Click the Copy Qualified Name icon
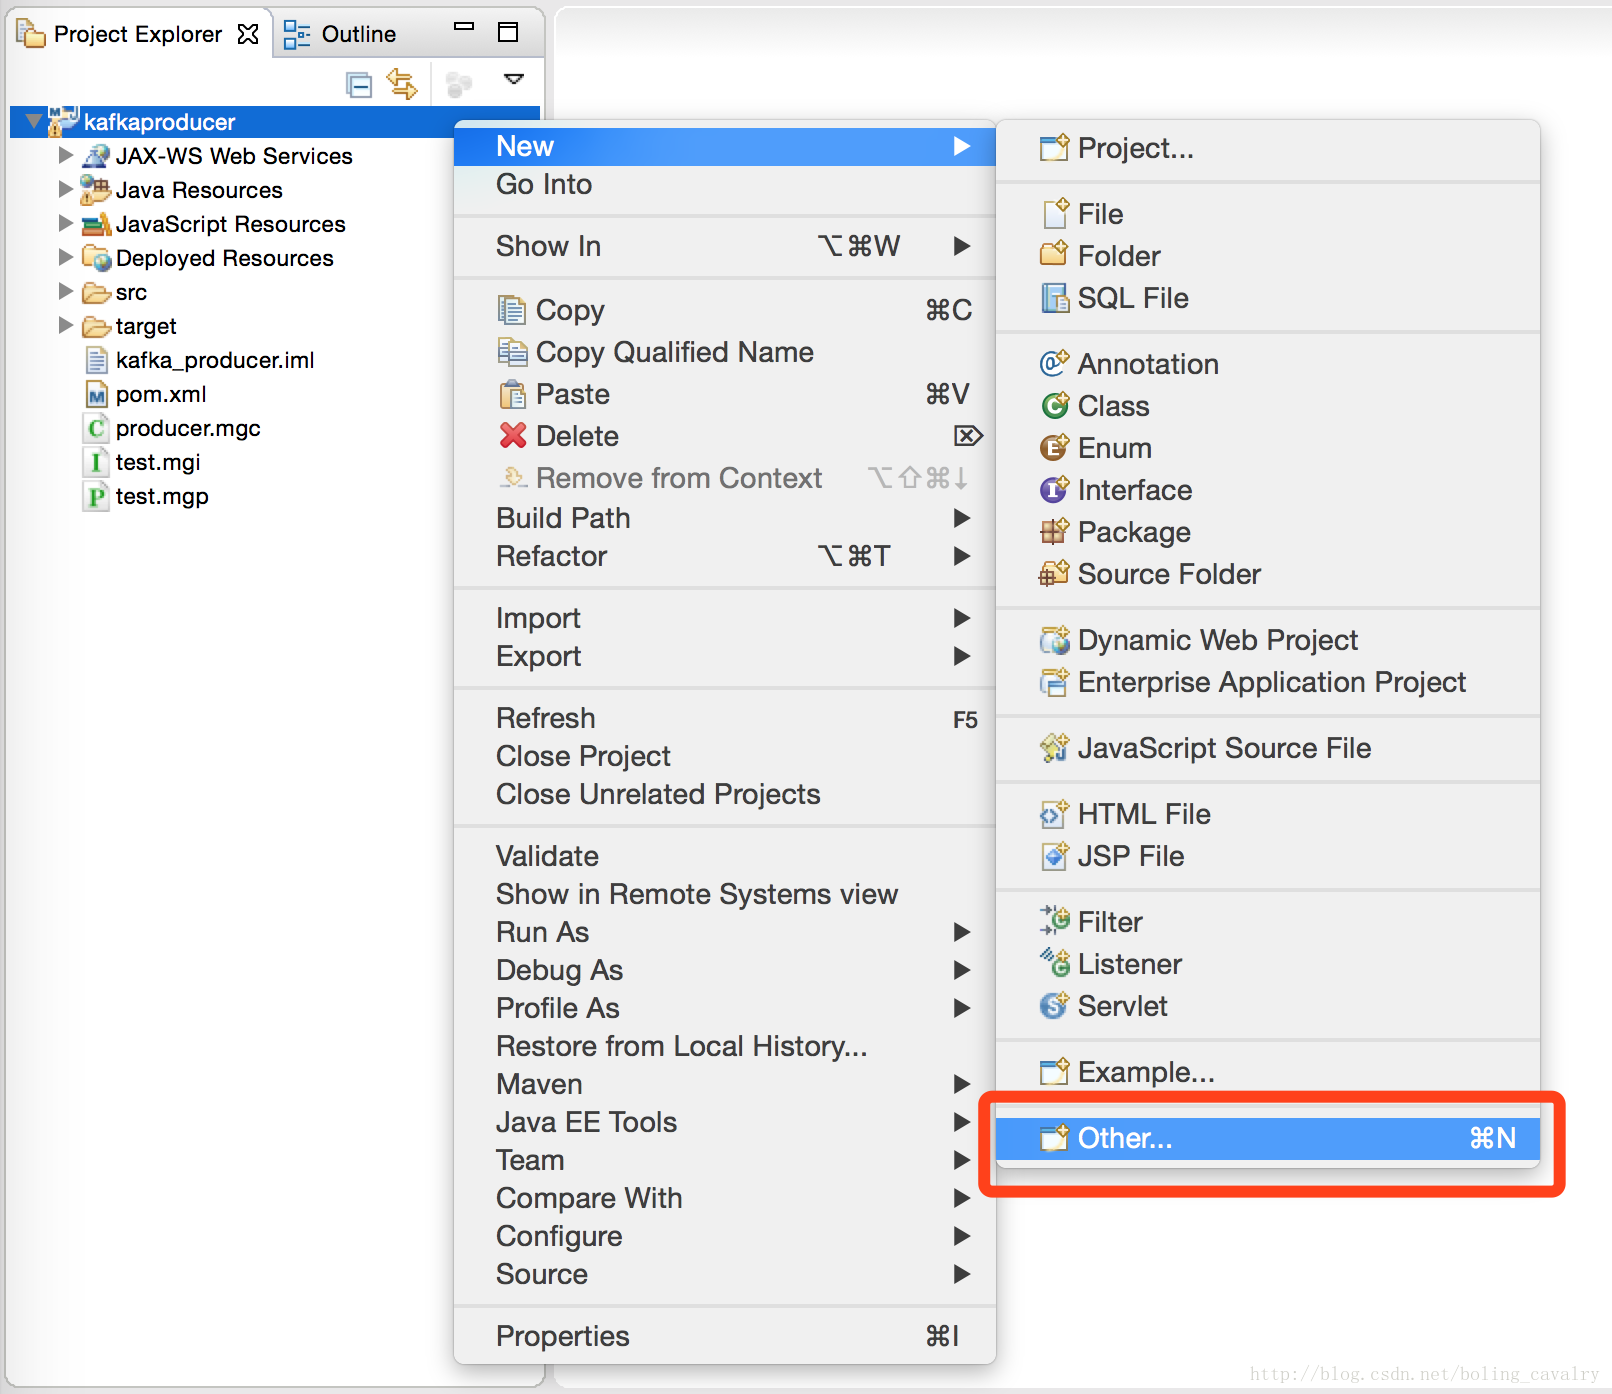The image size is (1612, 1394). tap(512, 352)
